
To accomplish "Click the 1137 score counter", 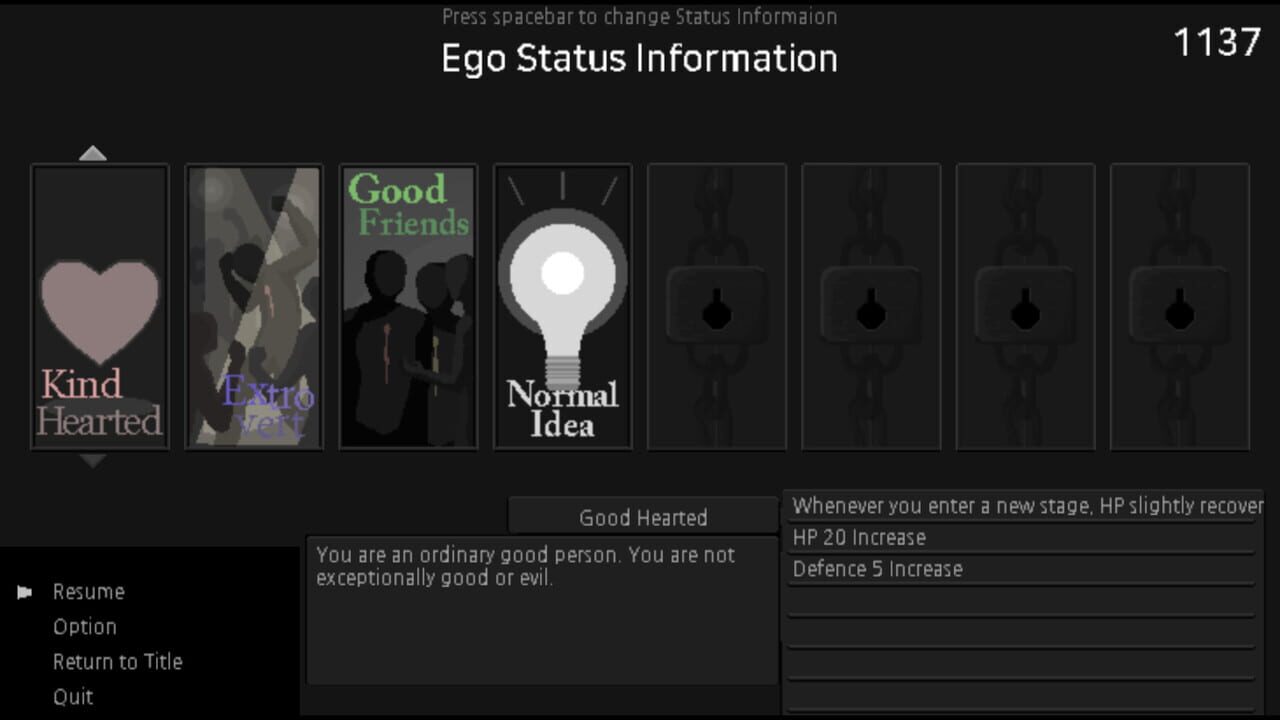I will tap(1217, 43).
